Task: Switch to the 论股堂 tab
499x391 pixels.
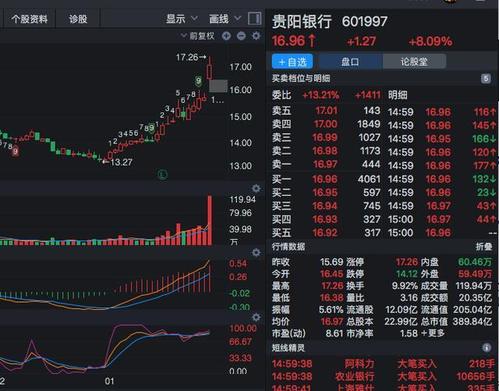Action: pos(414,61)
